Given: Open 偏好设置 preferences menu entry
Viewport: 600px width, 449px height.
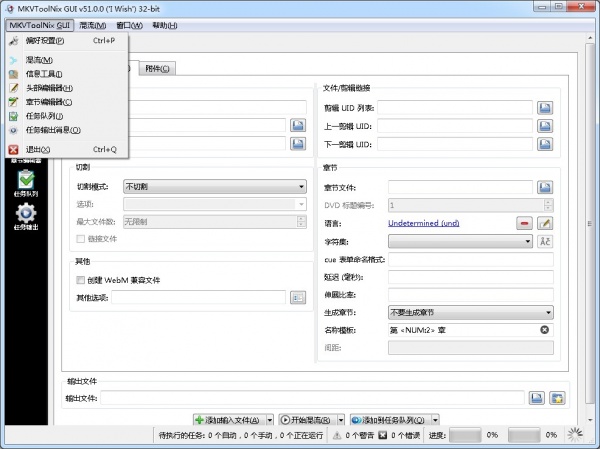Looking at the screenshot, I should tap(67, 41).
